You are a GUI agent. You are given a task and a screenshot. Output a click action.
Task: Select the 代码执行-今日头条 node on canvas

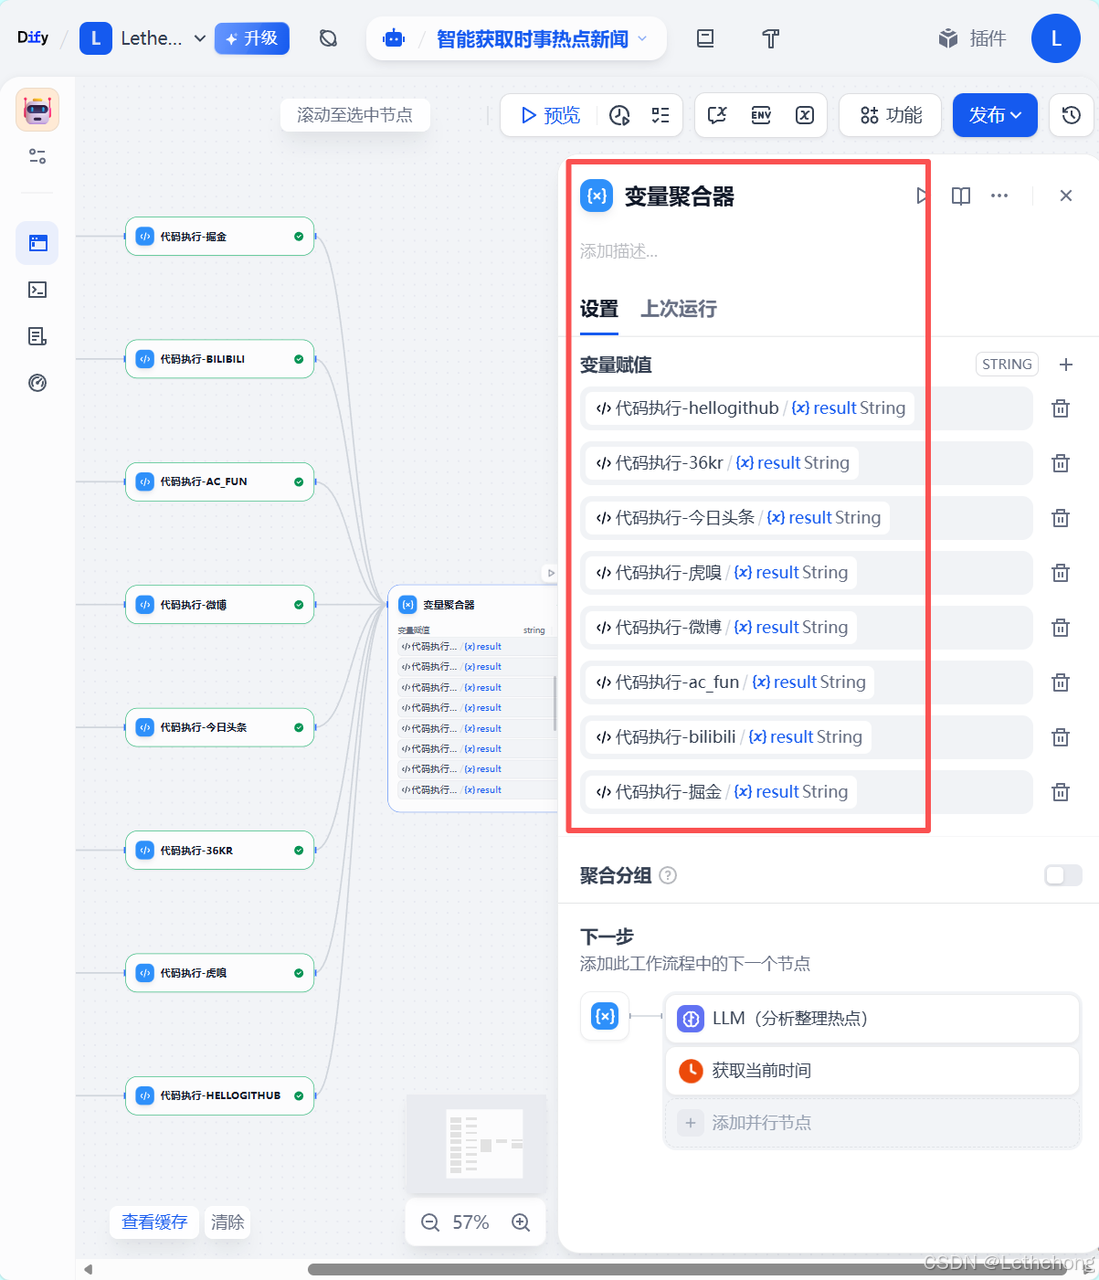point(220,727)
